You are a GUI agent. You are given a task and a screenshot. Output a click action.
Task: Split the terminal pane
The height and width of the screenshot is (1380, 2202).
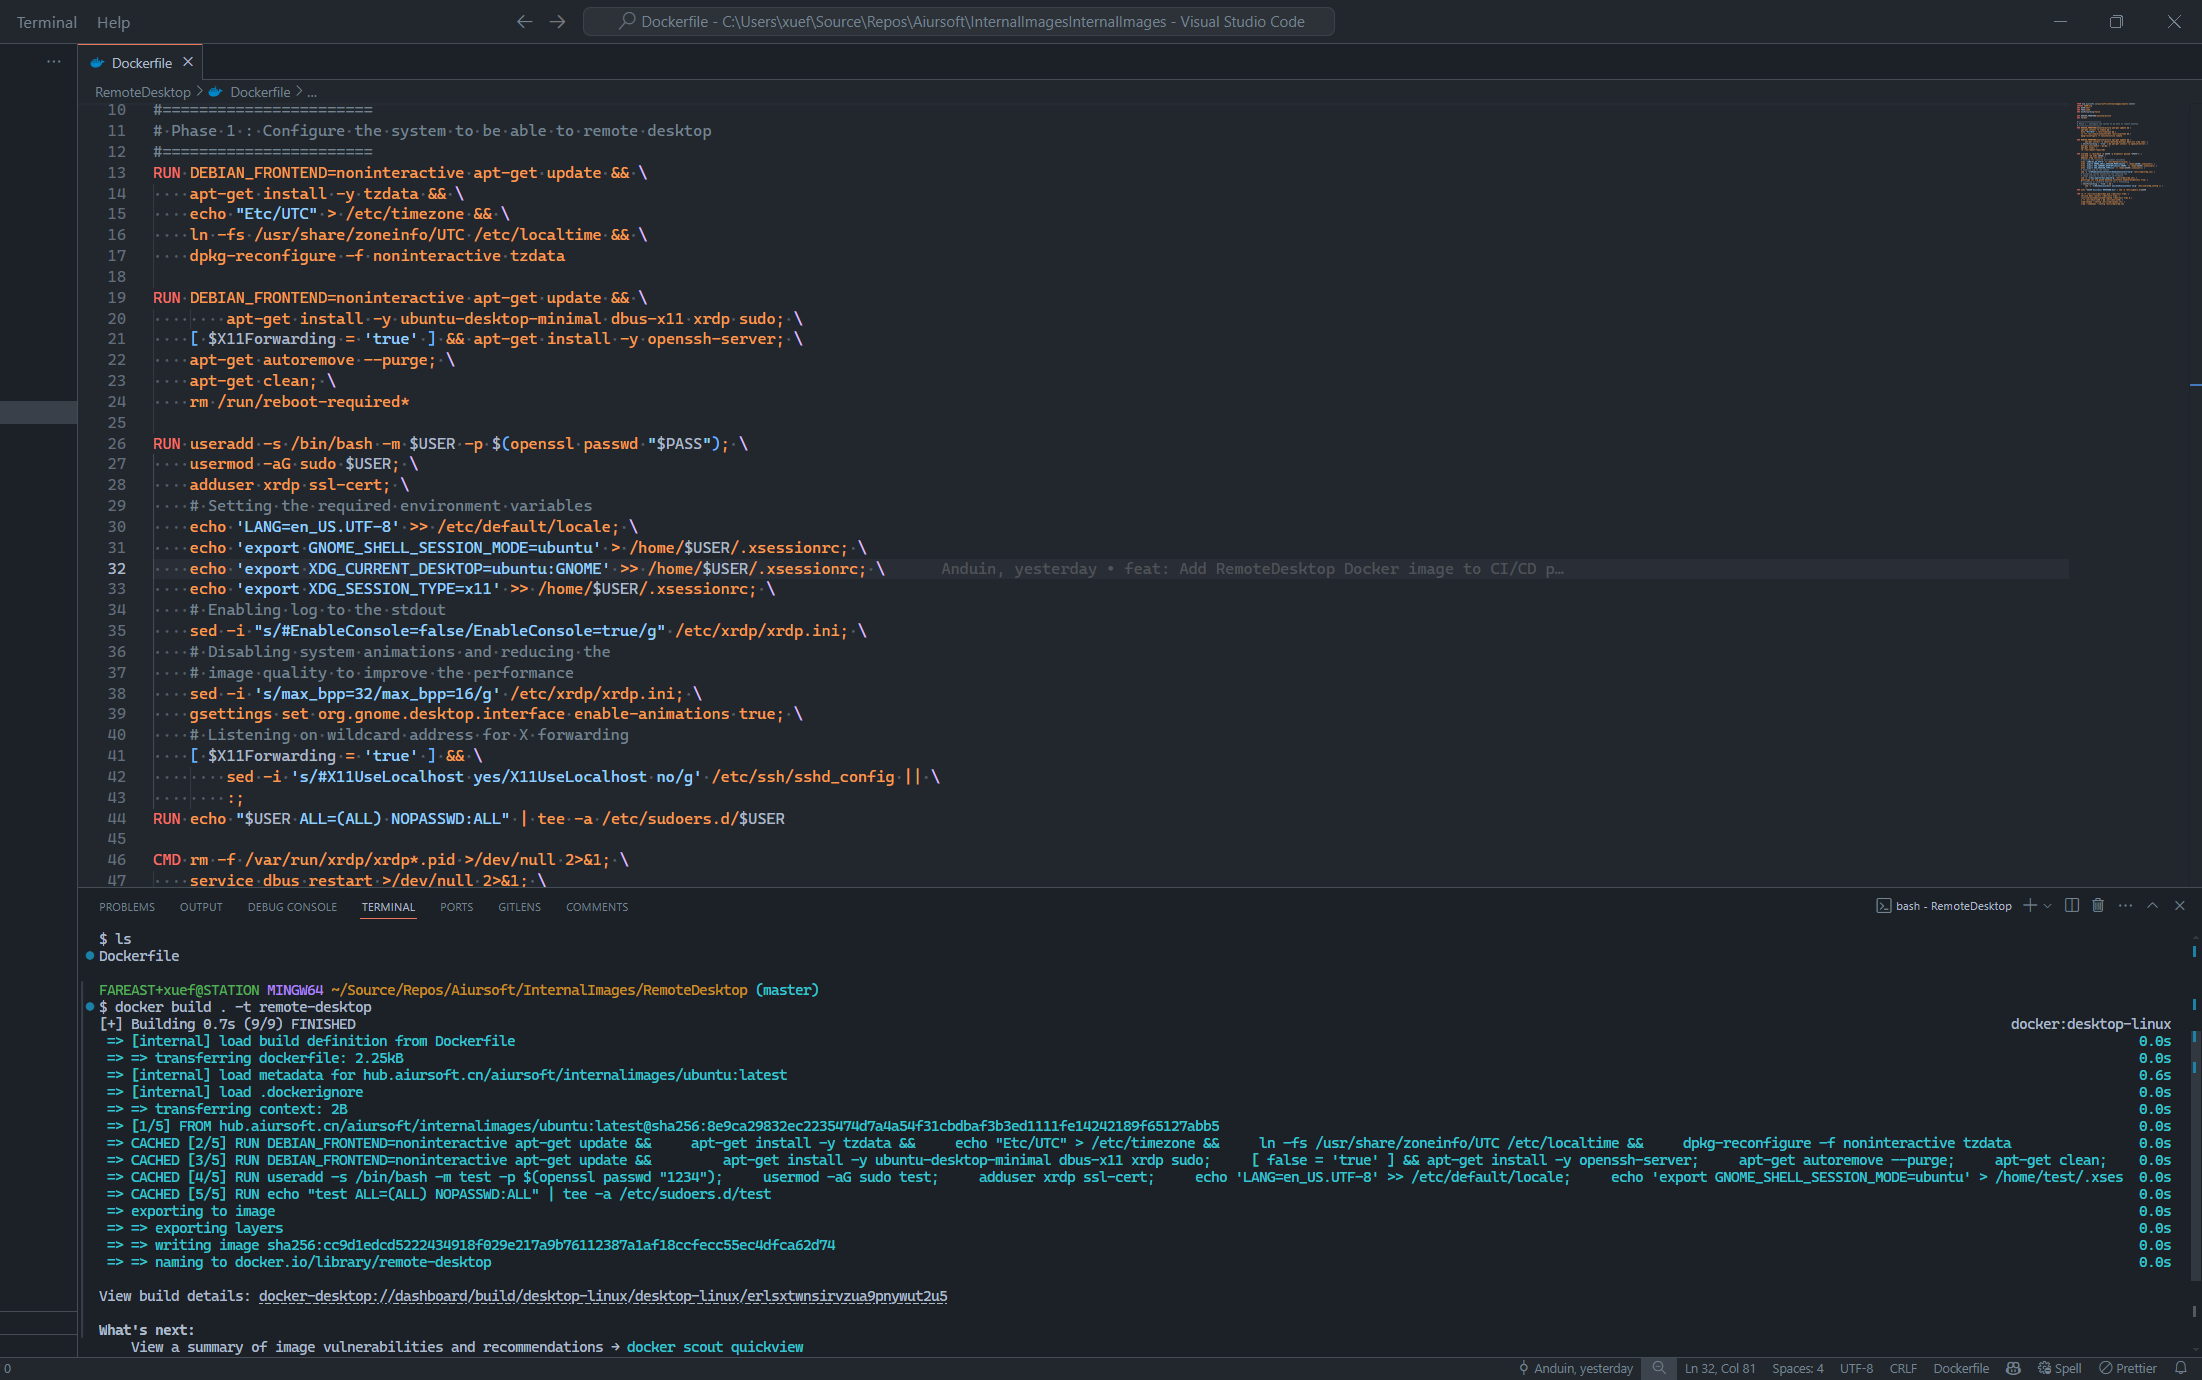point(2072,906)
